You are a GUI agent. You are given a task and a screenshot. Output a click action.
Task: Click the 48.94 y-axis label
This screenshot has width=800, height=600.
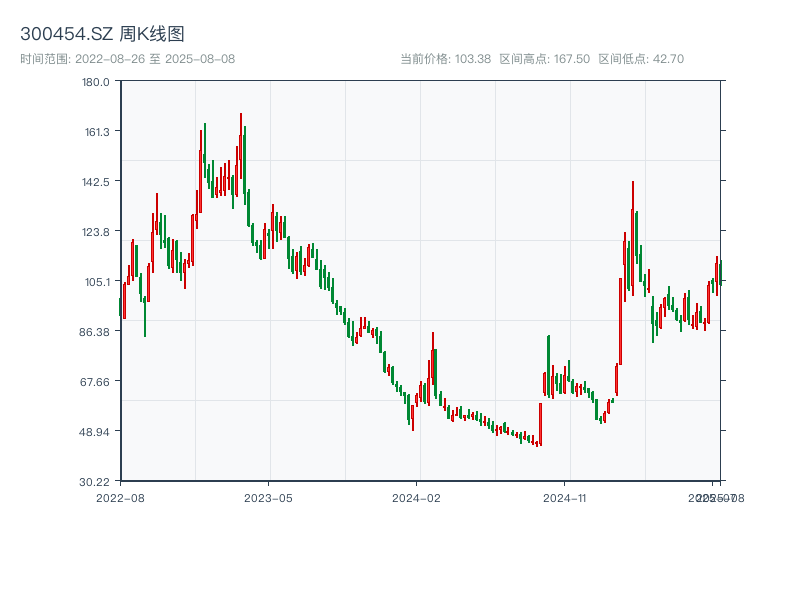click(94, 432)
